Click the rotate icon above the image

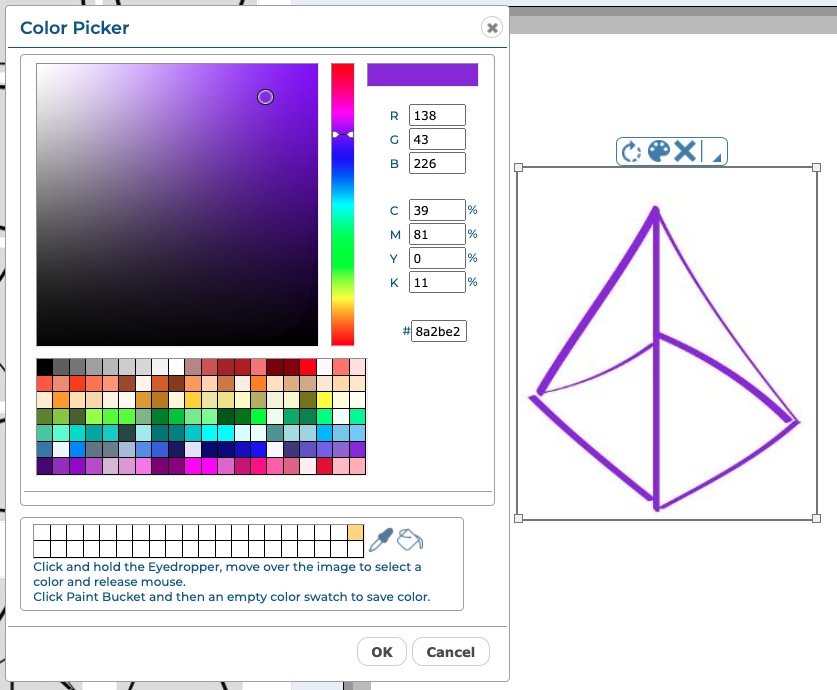(631, 152)
